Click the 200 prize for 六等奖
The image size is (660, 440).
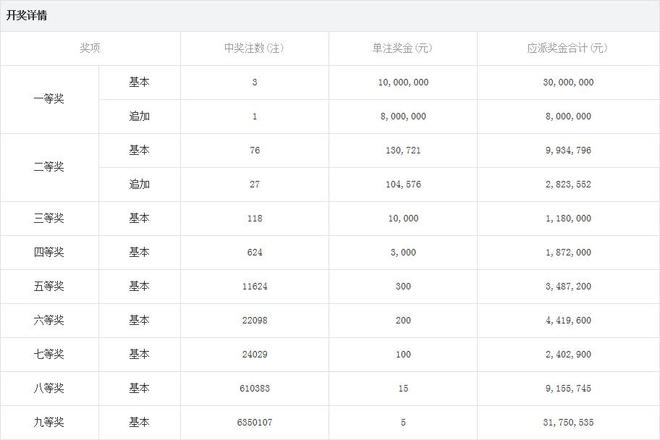(403, 321)
